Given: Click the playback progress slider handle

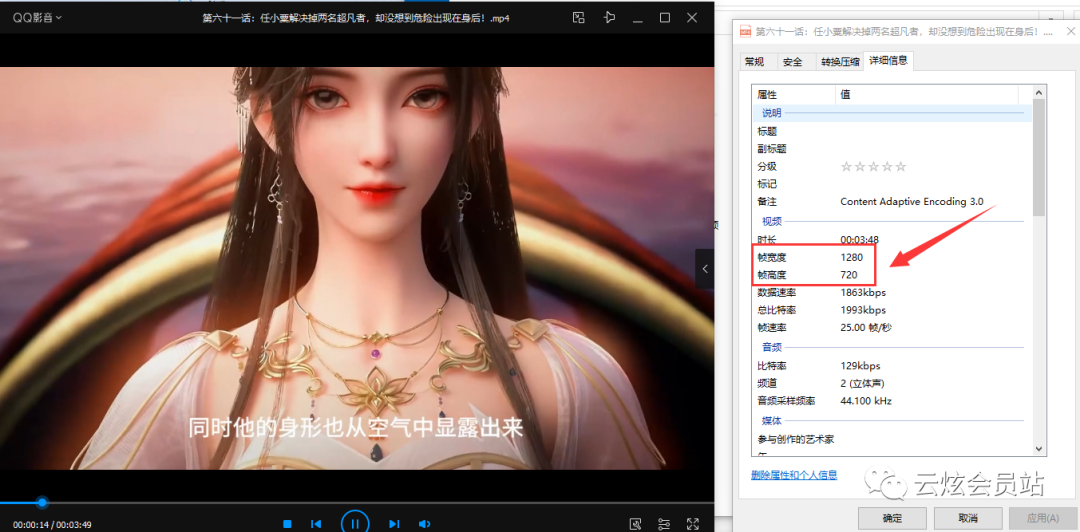Looking at the screenshot, I should coord(42,502).
